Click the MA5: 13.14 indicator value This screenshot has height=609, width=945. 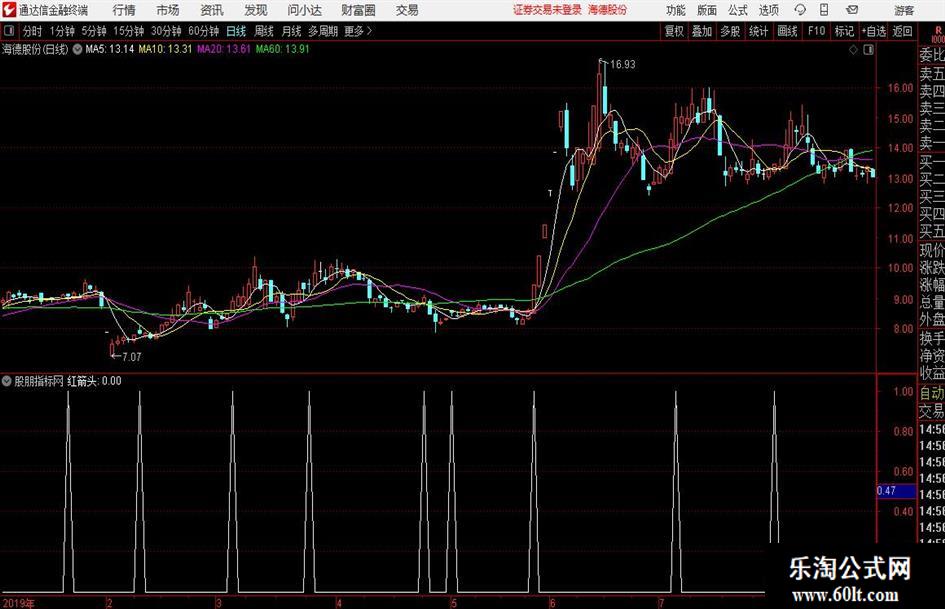(110, 49)
